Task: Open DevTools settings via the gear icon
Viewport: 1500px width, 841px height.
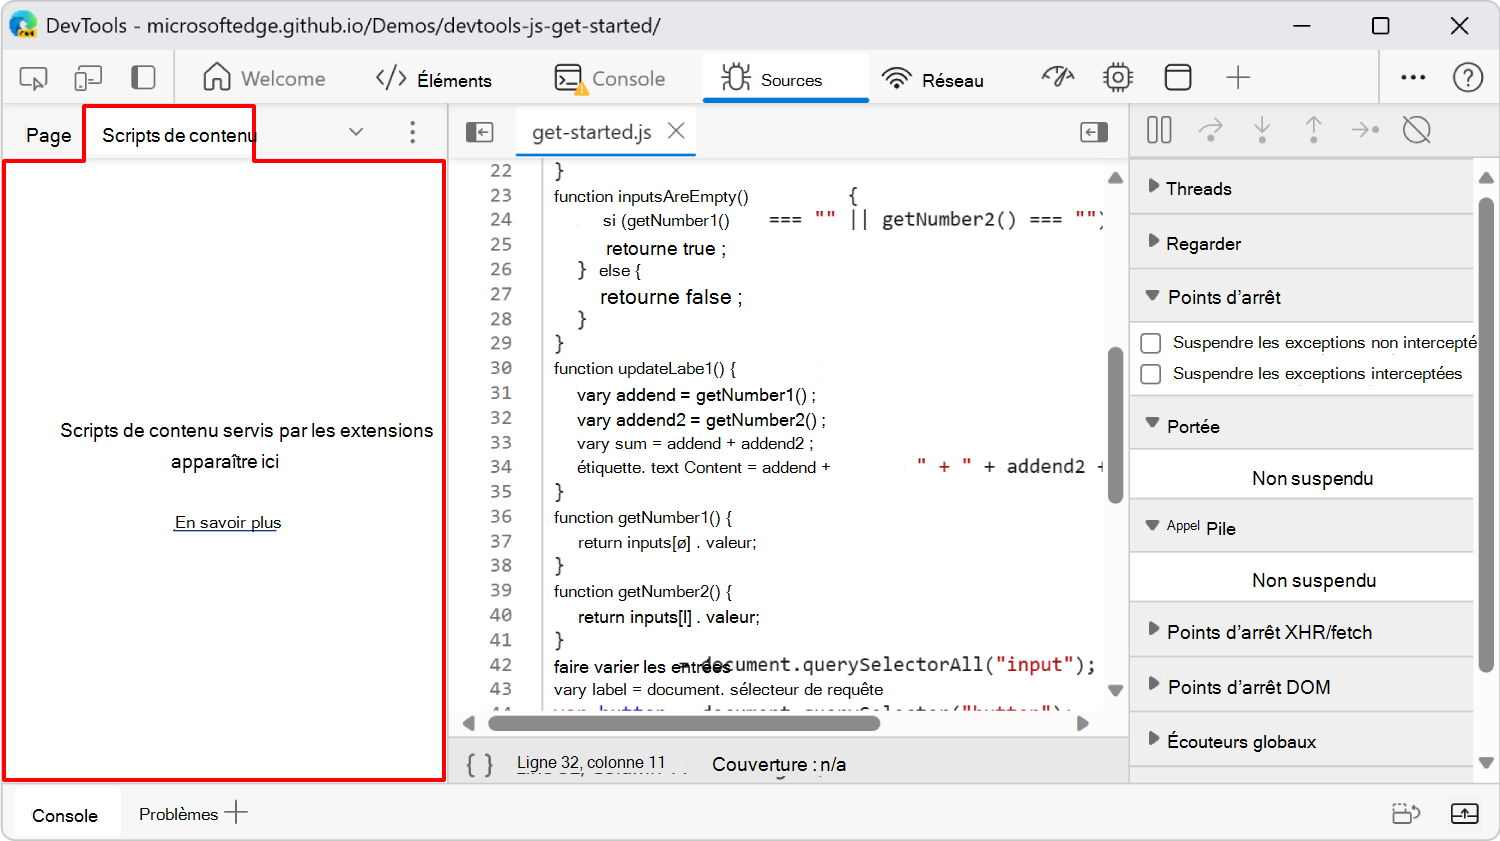Action: point(1117,76)
